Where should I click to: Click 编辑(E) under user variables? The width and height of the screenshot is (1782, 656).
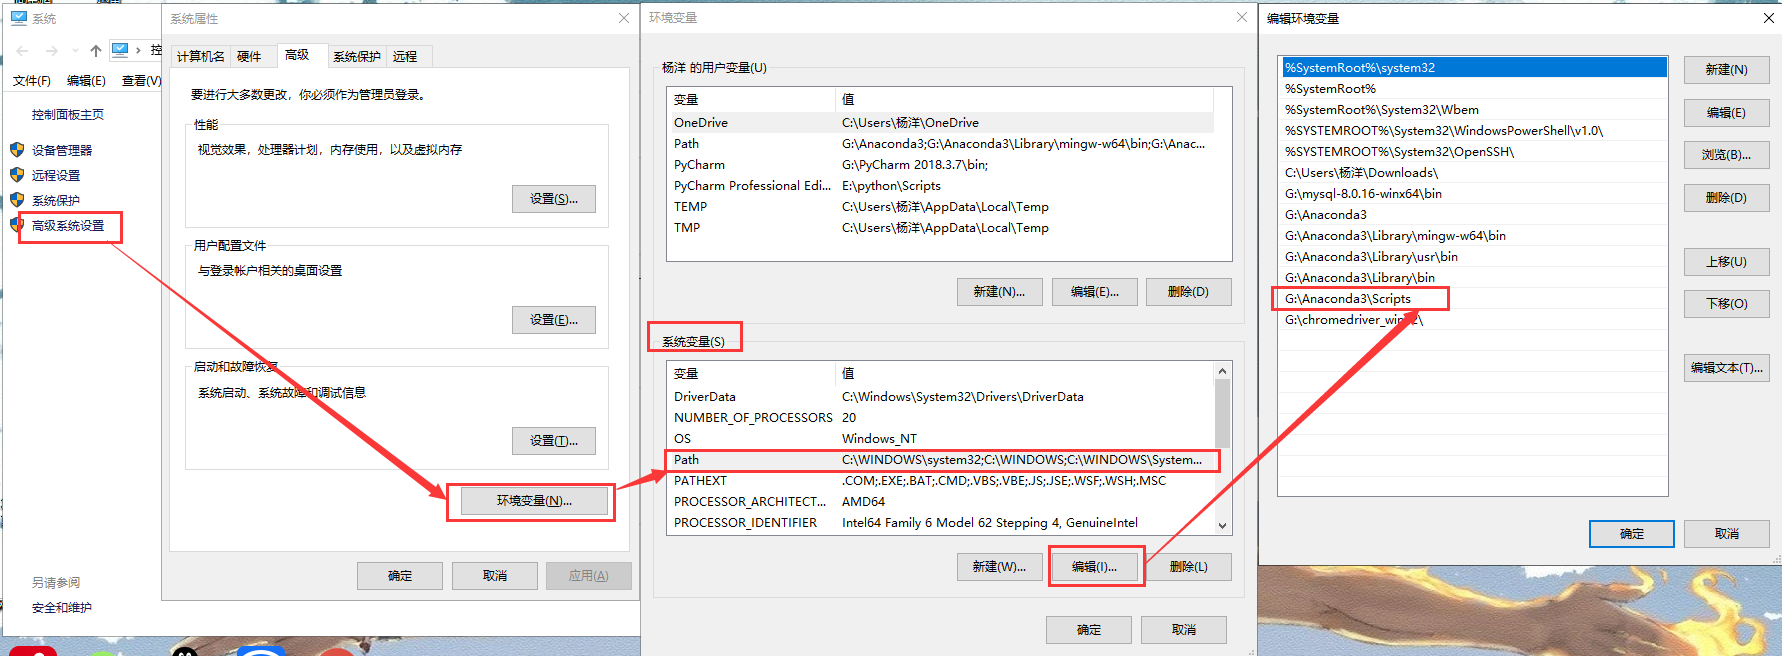pos(1094,292)
